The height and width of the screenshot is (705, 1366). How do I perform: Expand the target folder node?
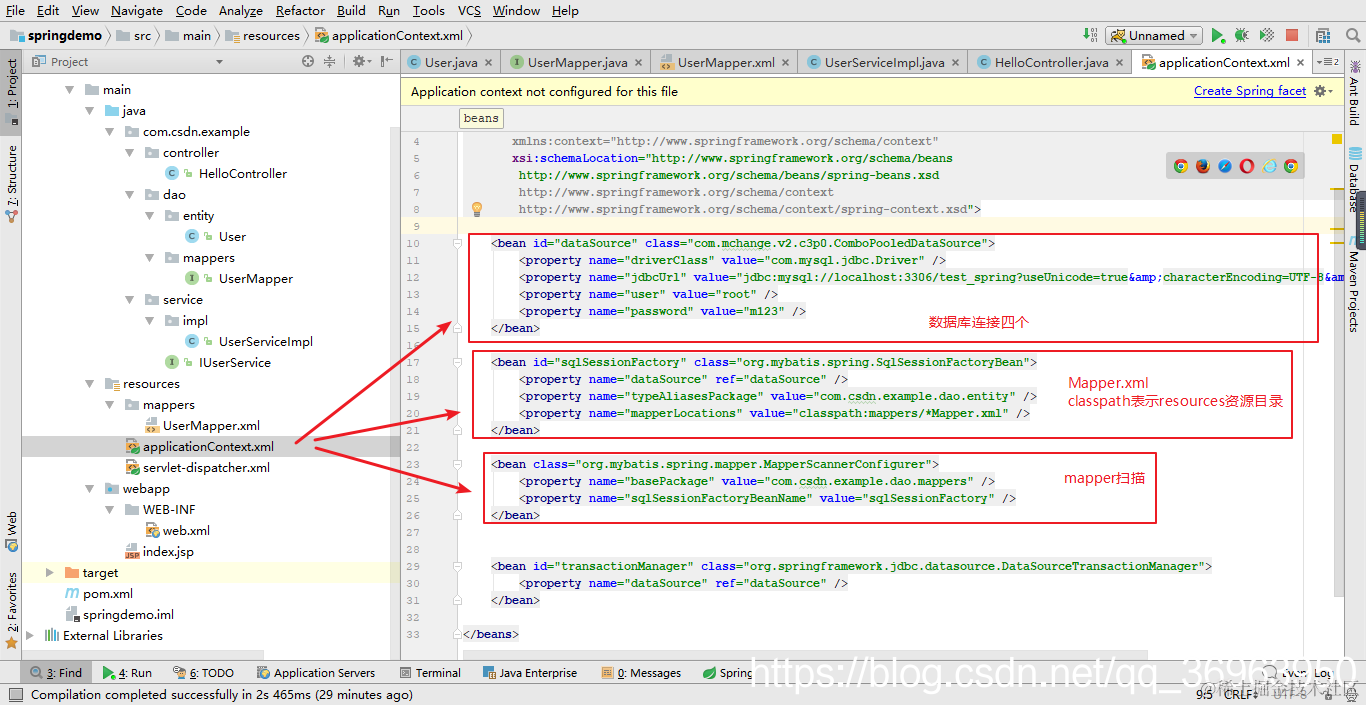pyautogui.click(x=50, y=573)
